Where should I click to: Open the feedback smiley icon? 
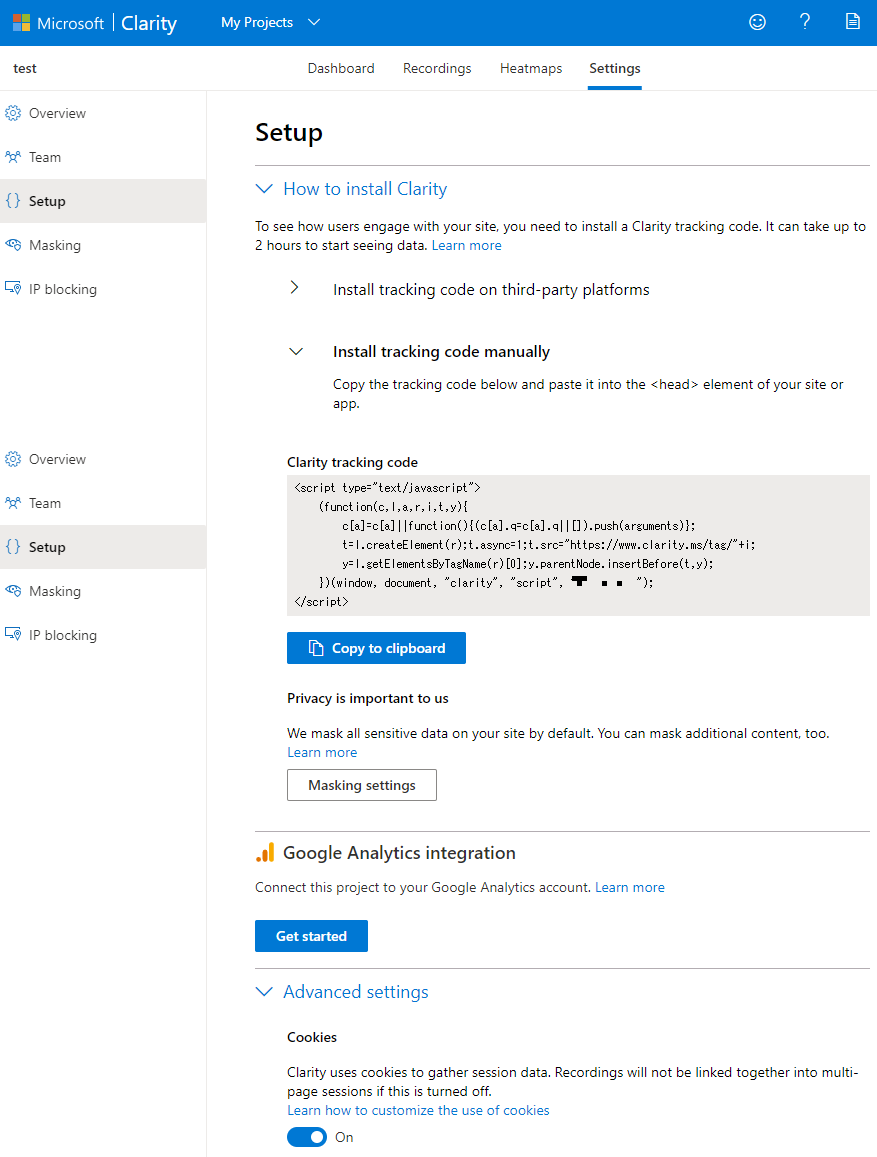(757, 22)
